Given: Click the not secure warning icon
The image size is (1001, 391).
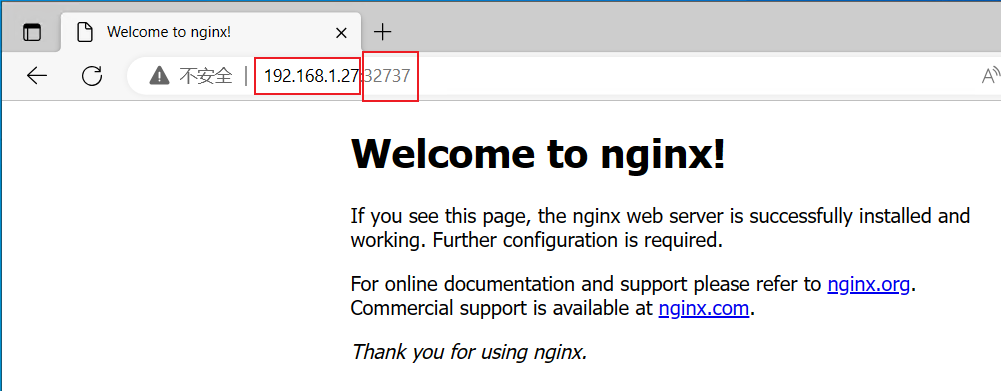Looking at the screenshot, I should [x=159, y=77].
